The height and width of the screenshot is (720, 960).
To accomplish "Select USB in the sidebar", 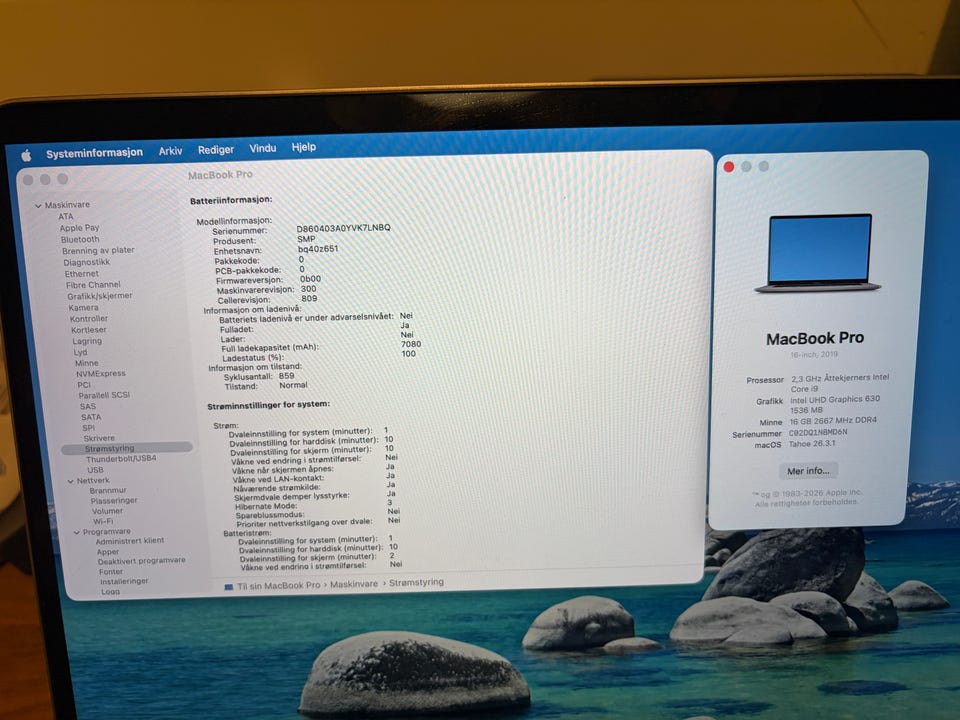I will (95, 470).
